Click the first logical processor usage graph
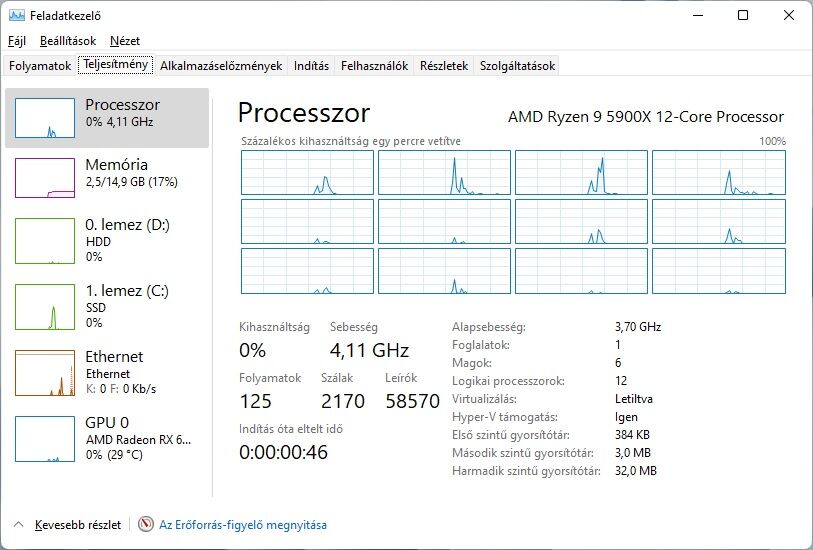813x550 pixels. pyautogui.click(x=307, y=173)
